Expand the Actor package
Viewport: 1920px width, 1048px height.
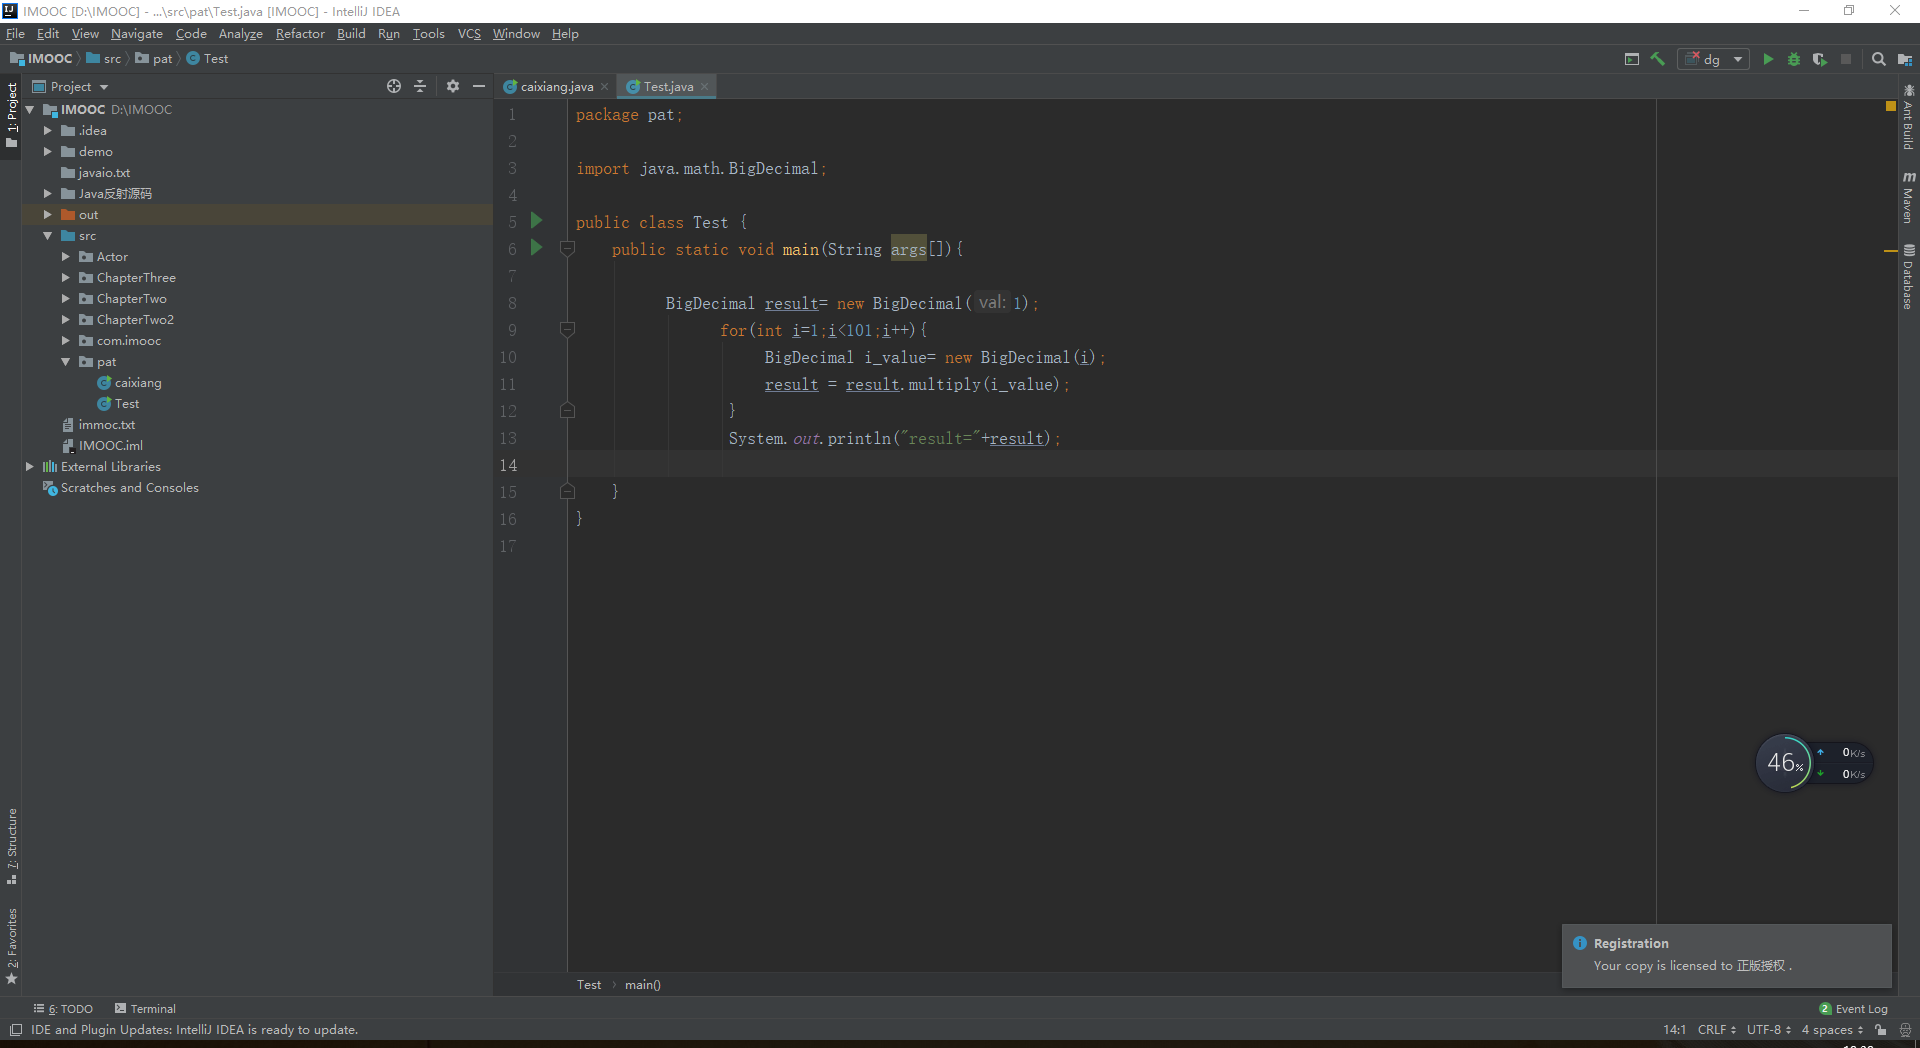[65, 257]
